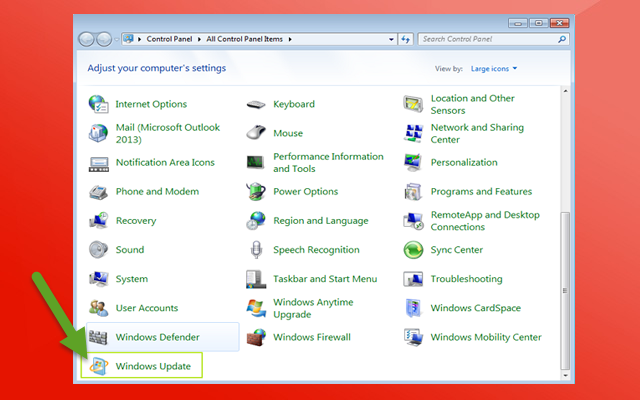Image resolution: width=640 pixels, height=400 pixels.
Task: Click the Recovery icon
Action: 98,220
